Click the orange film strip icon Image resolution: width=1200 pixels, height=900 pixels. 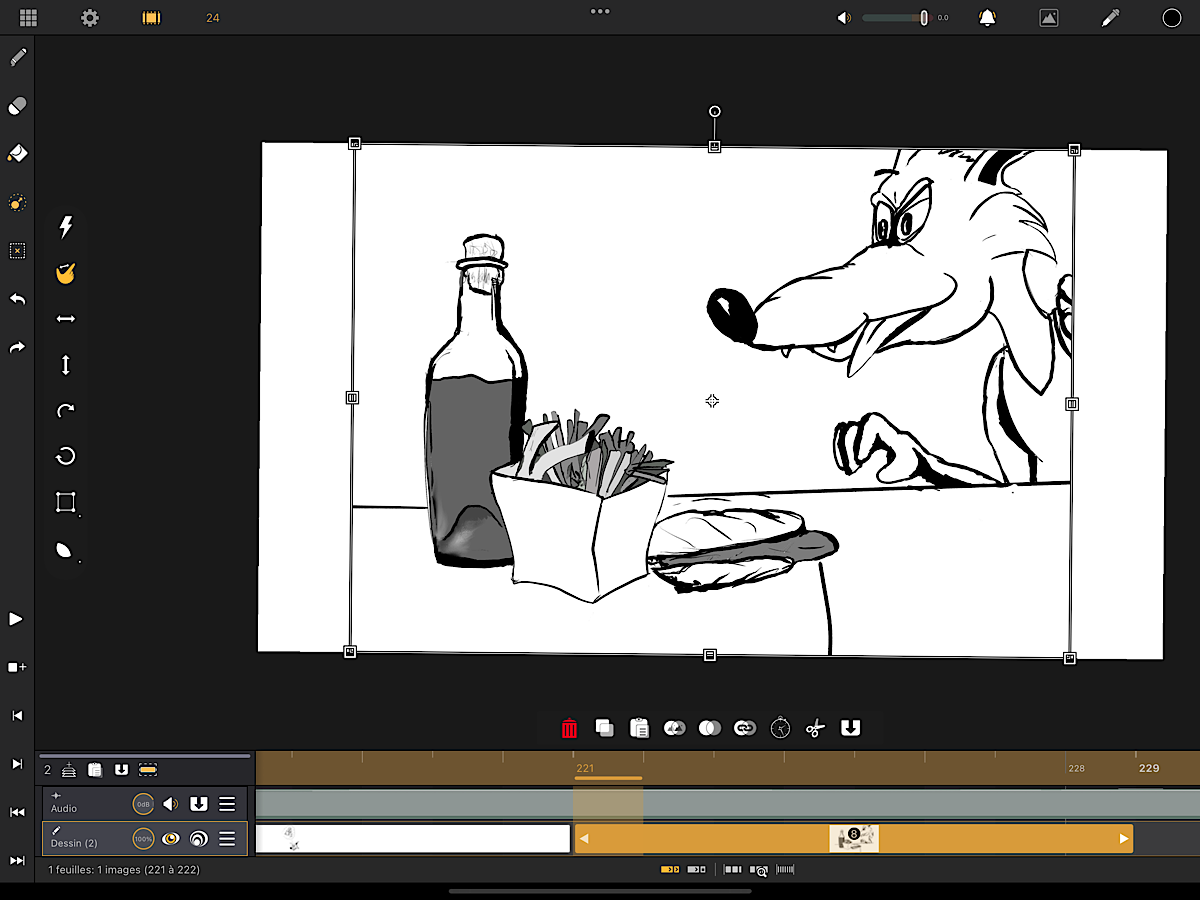(x=151, y=18)
